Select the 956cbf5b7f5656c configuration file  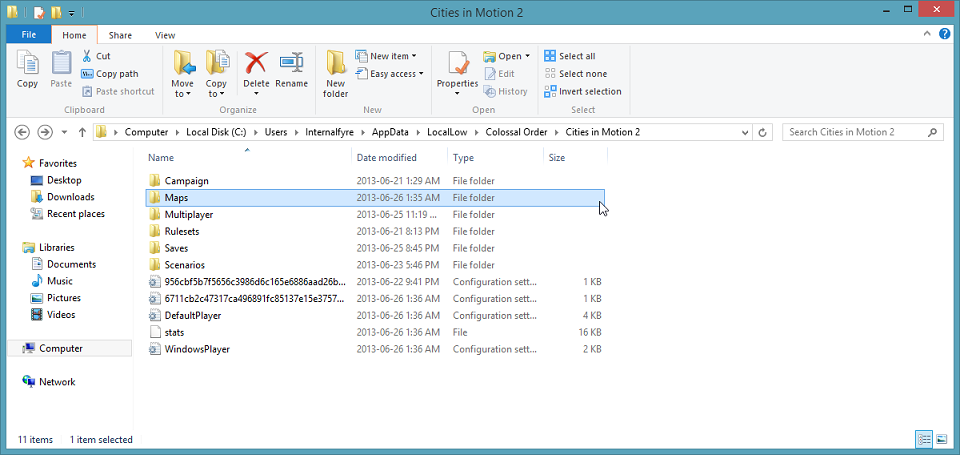375,282
